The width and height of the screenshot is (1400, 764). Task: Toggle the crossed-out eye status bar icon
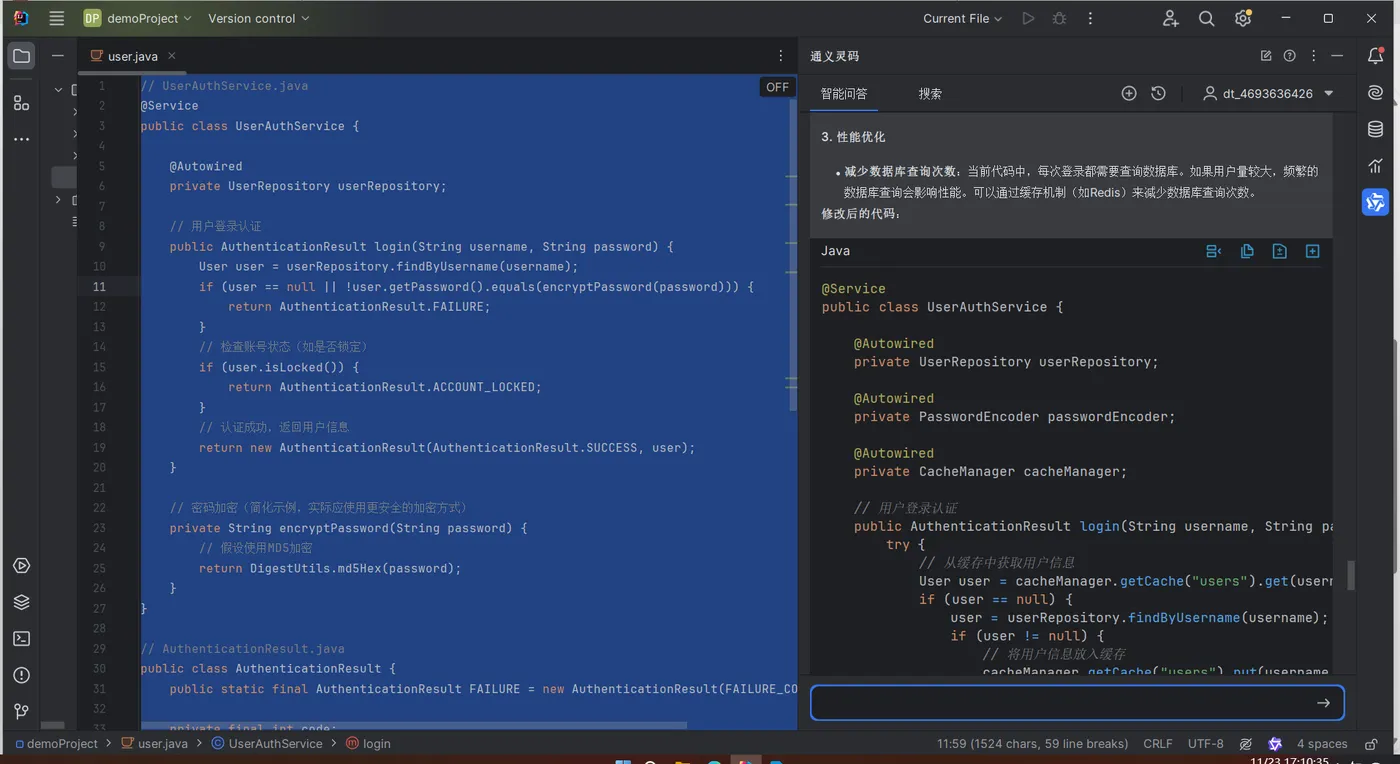[x=1246, y=744]
